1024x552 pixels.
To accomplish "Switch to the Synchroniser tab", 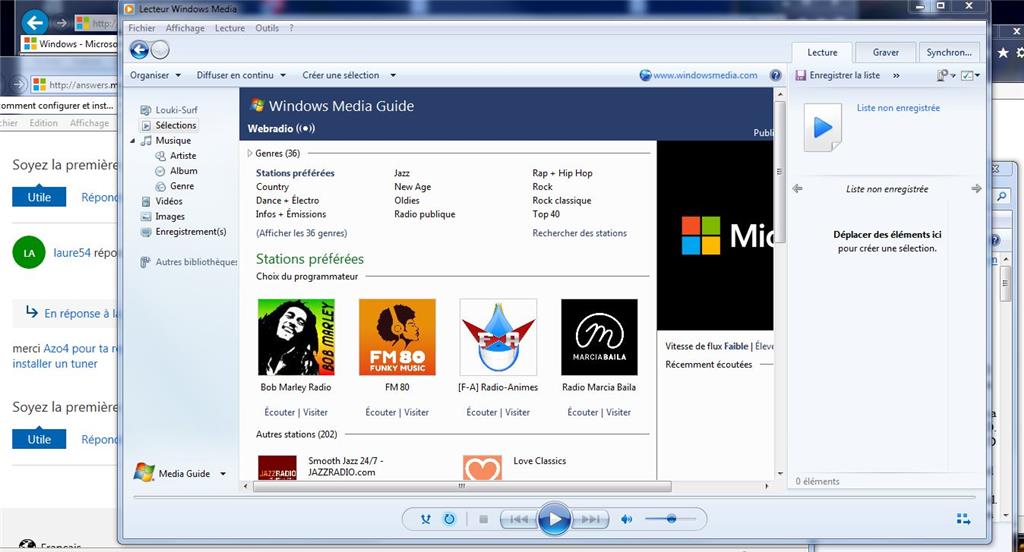I will pyautogui.click(x=949, y=52).
